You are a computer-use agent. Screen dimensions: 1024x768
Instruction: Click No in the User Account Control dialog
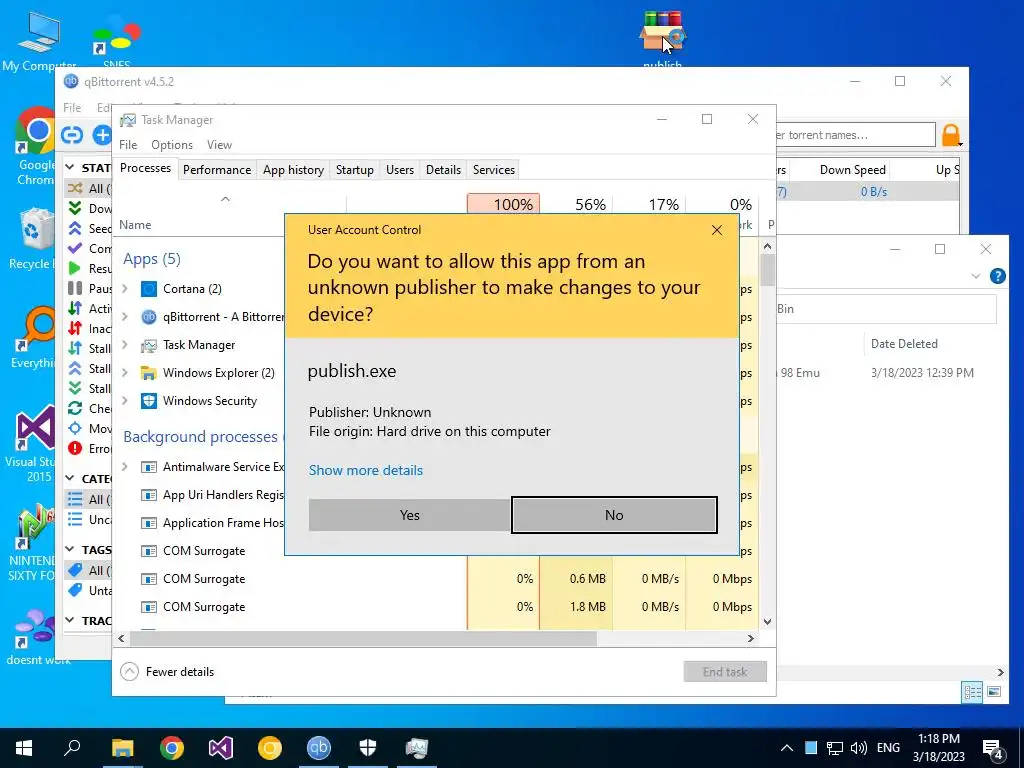(x=614, y=515)
